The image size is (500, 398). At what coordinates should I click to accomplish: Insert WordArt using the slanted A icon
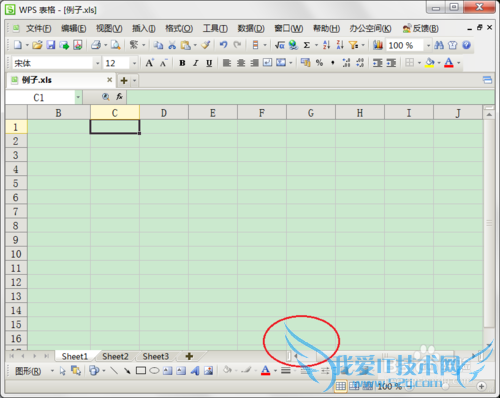point(195,371)
